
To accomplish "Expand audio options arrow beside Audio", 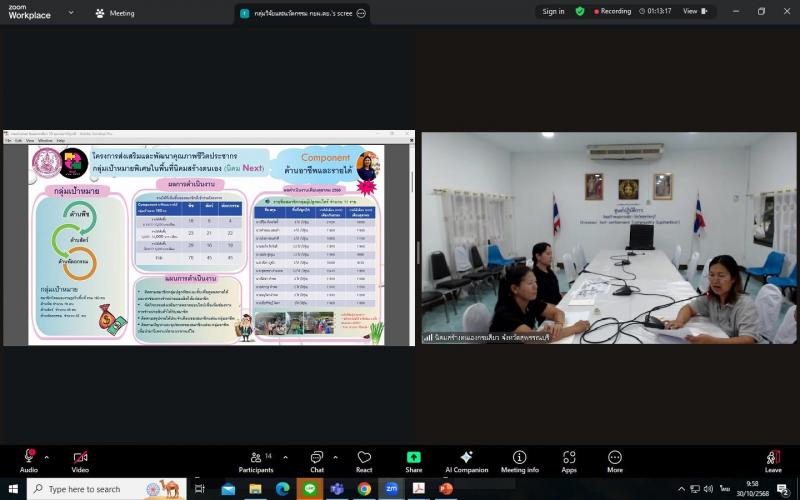I will (46, 457).
